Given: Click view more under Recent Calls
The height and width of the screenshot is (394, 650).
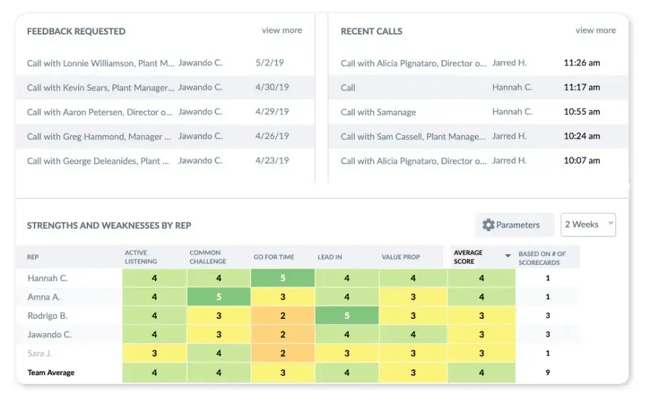Looking at the screenshot, I should point(595,30).
